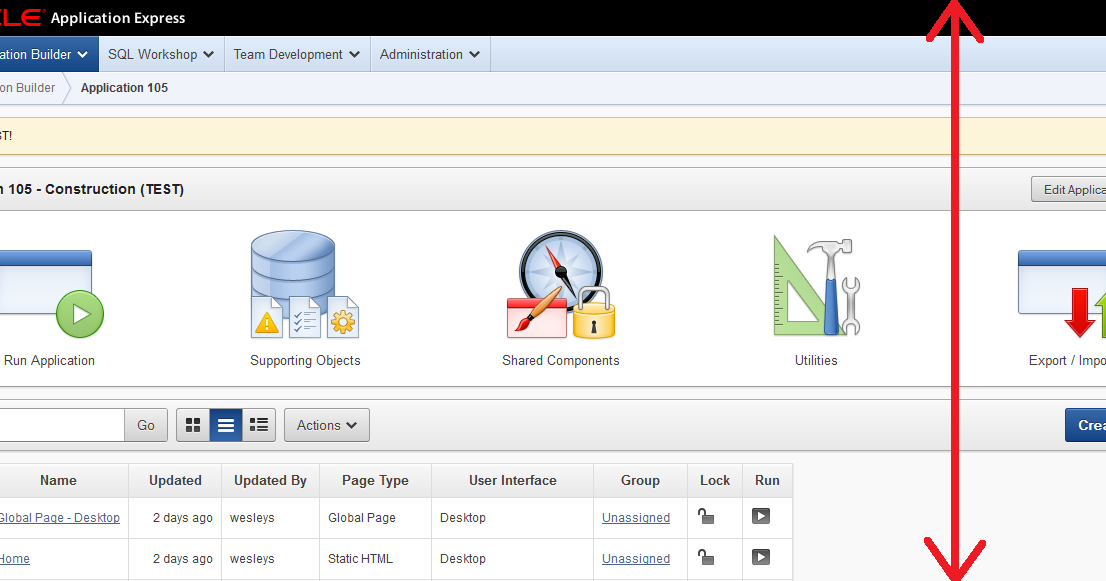Open the Team Development menu
This screenshot has width=1106, height=581.
click(x=296, y=54)
